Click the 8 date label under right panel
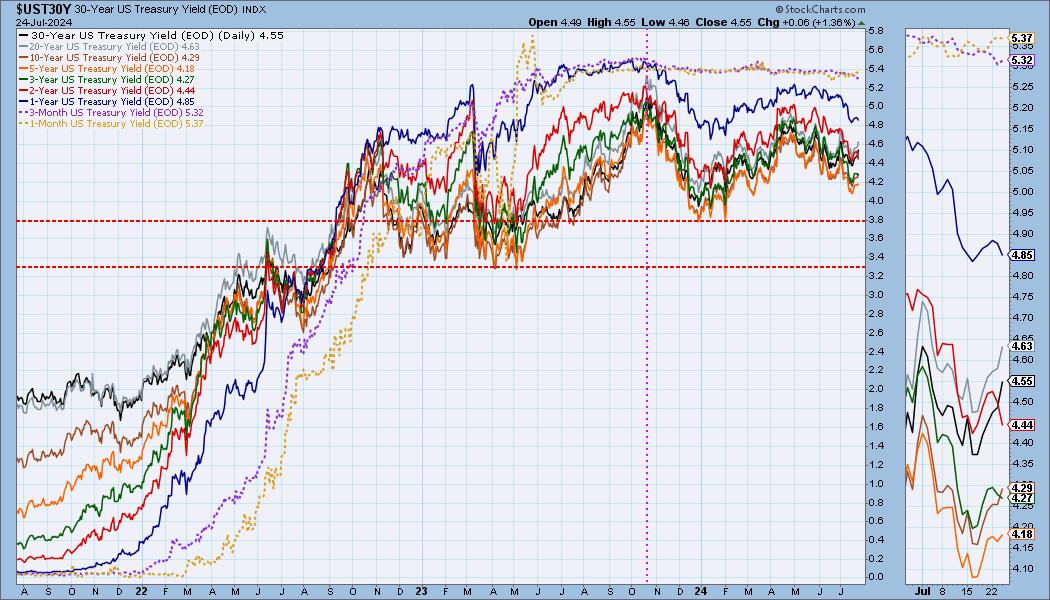The image size is (1050, 600). click(944, 591)
